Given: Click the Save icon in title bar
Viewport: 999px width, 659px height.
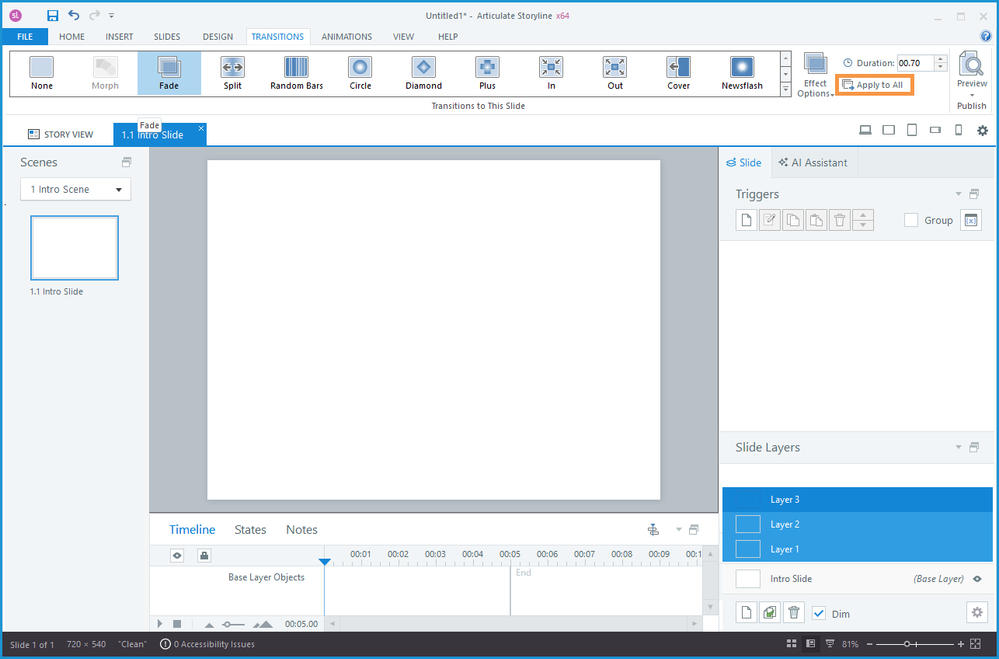Looking at the screenshot, I should coord(52,16).
